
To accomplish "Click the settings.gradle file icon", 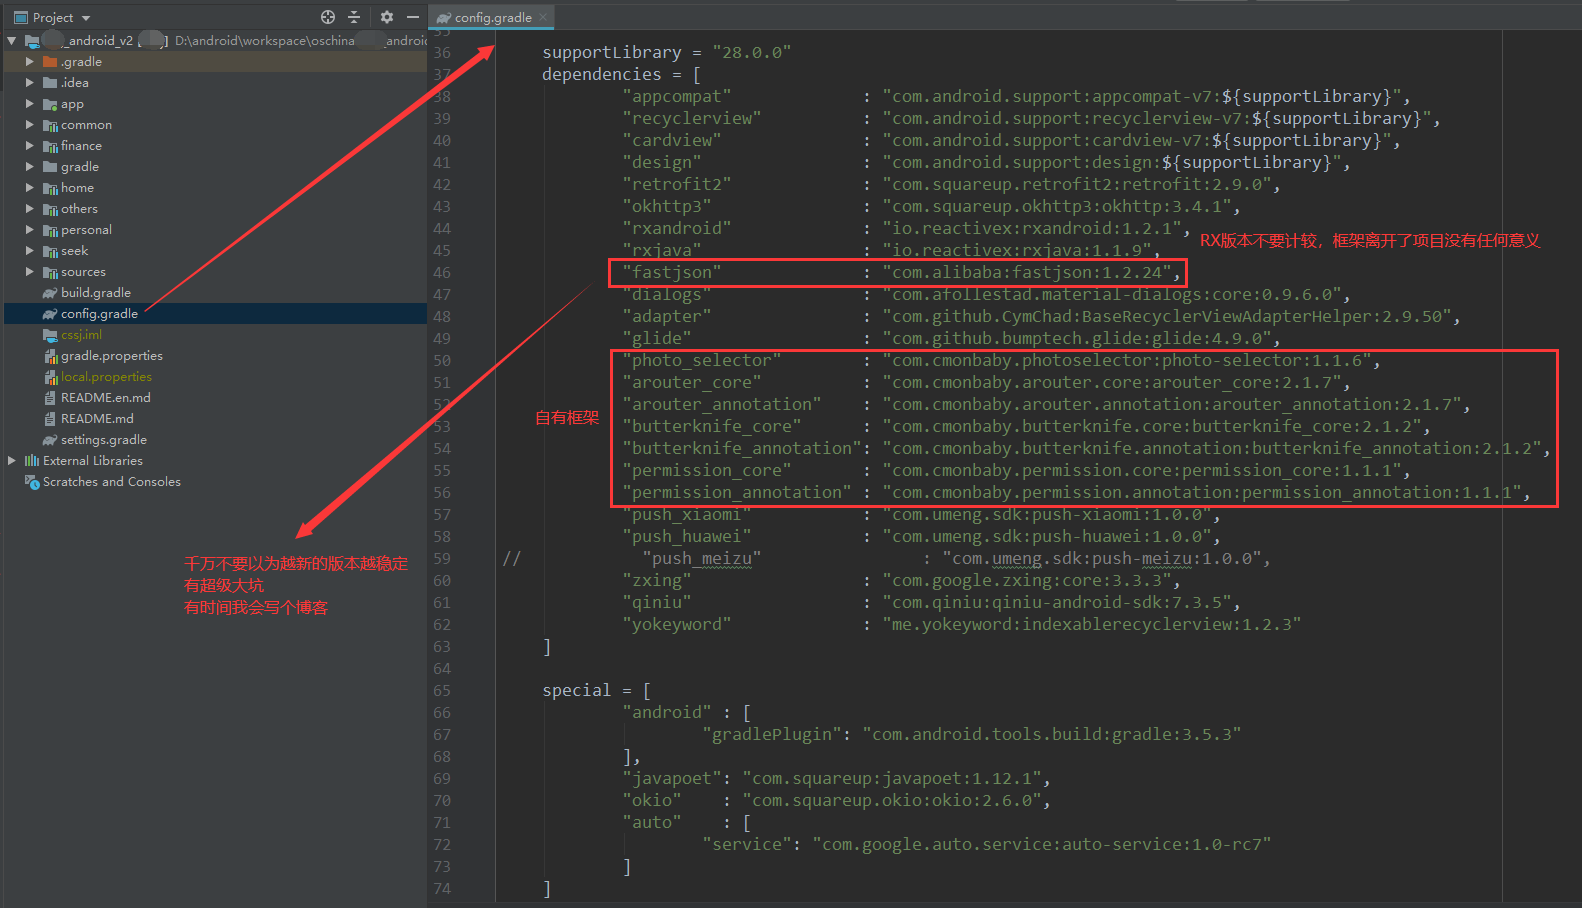I will pyautogui.click(x=50, y=440).
